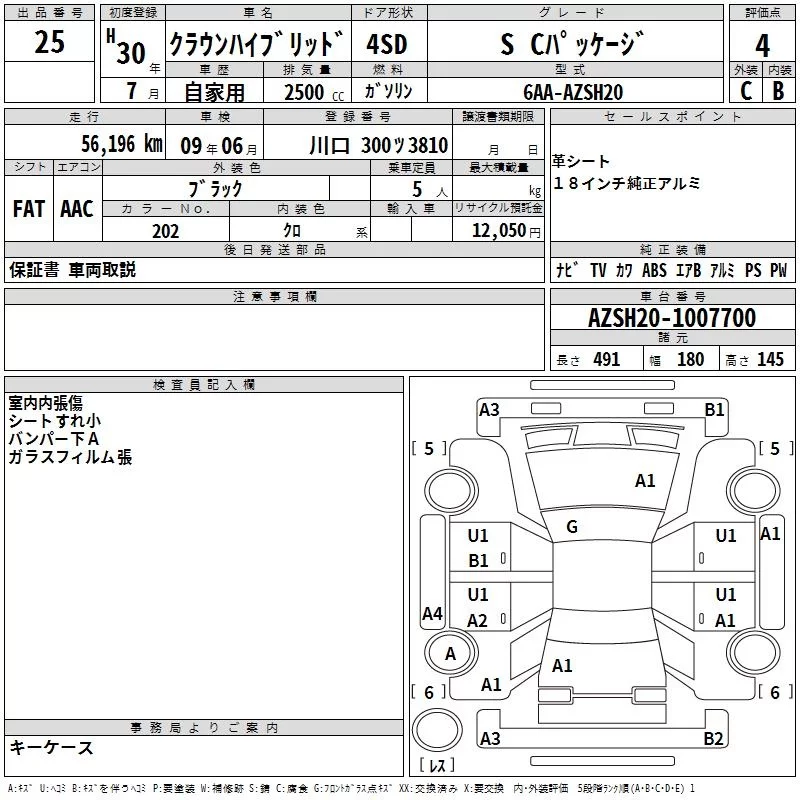
Task: Click the windshield G mark on the diagram
Action: pos(572,527)
